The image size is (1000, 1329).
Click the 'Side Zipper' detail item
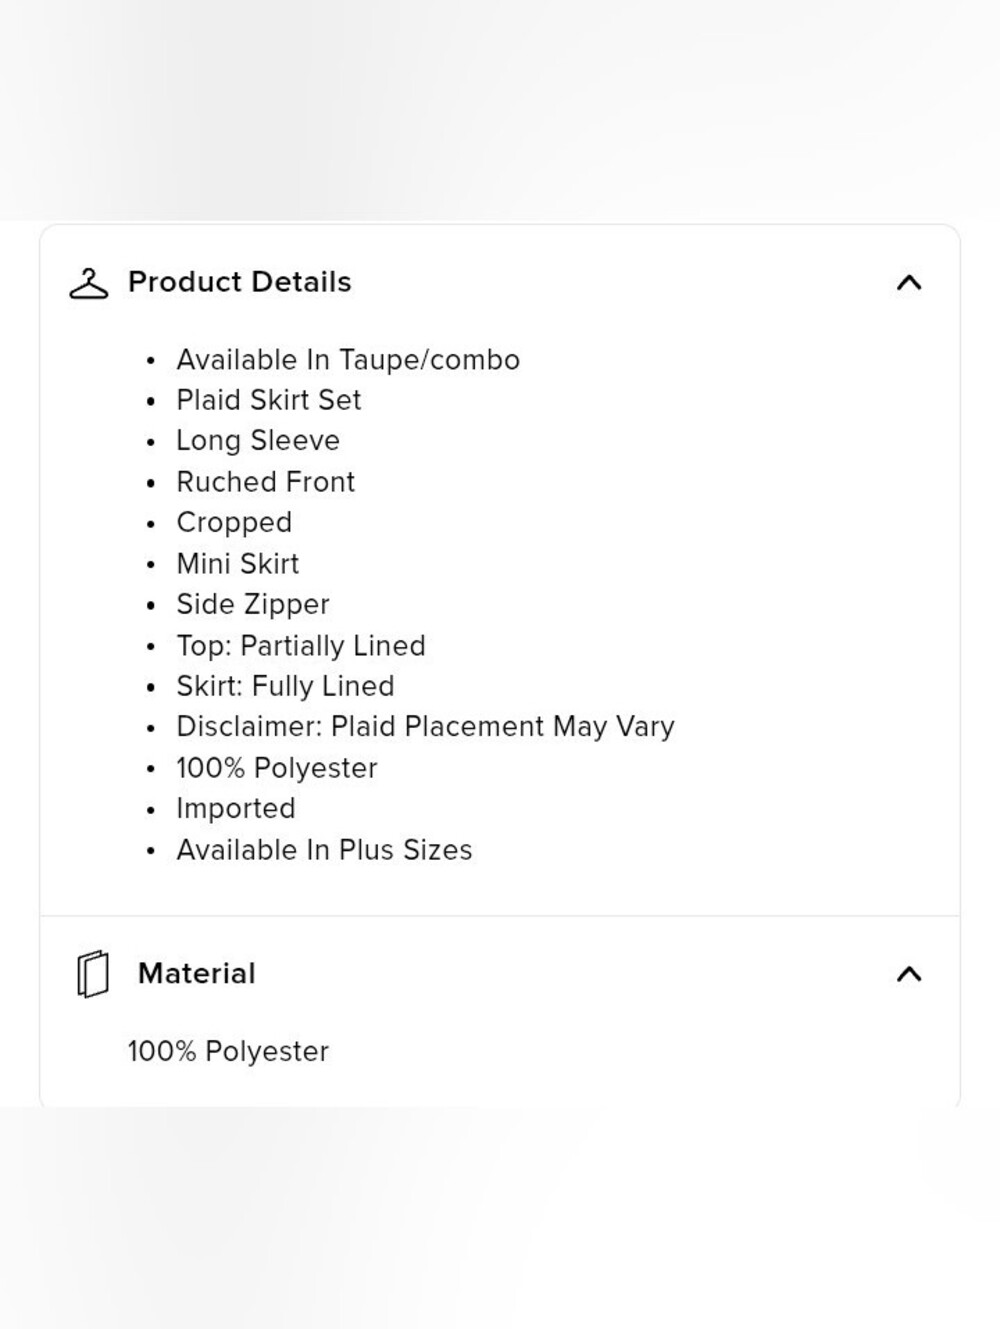[253, 605]
